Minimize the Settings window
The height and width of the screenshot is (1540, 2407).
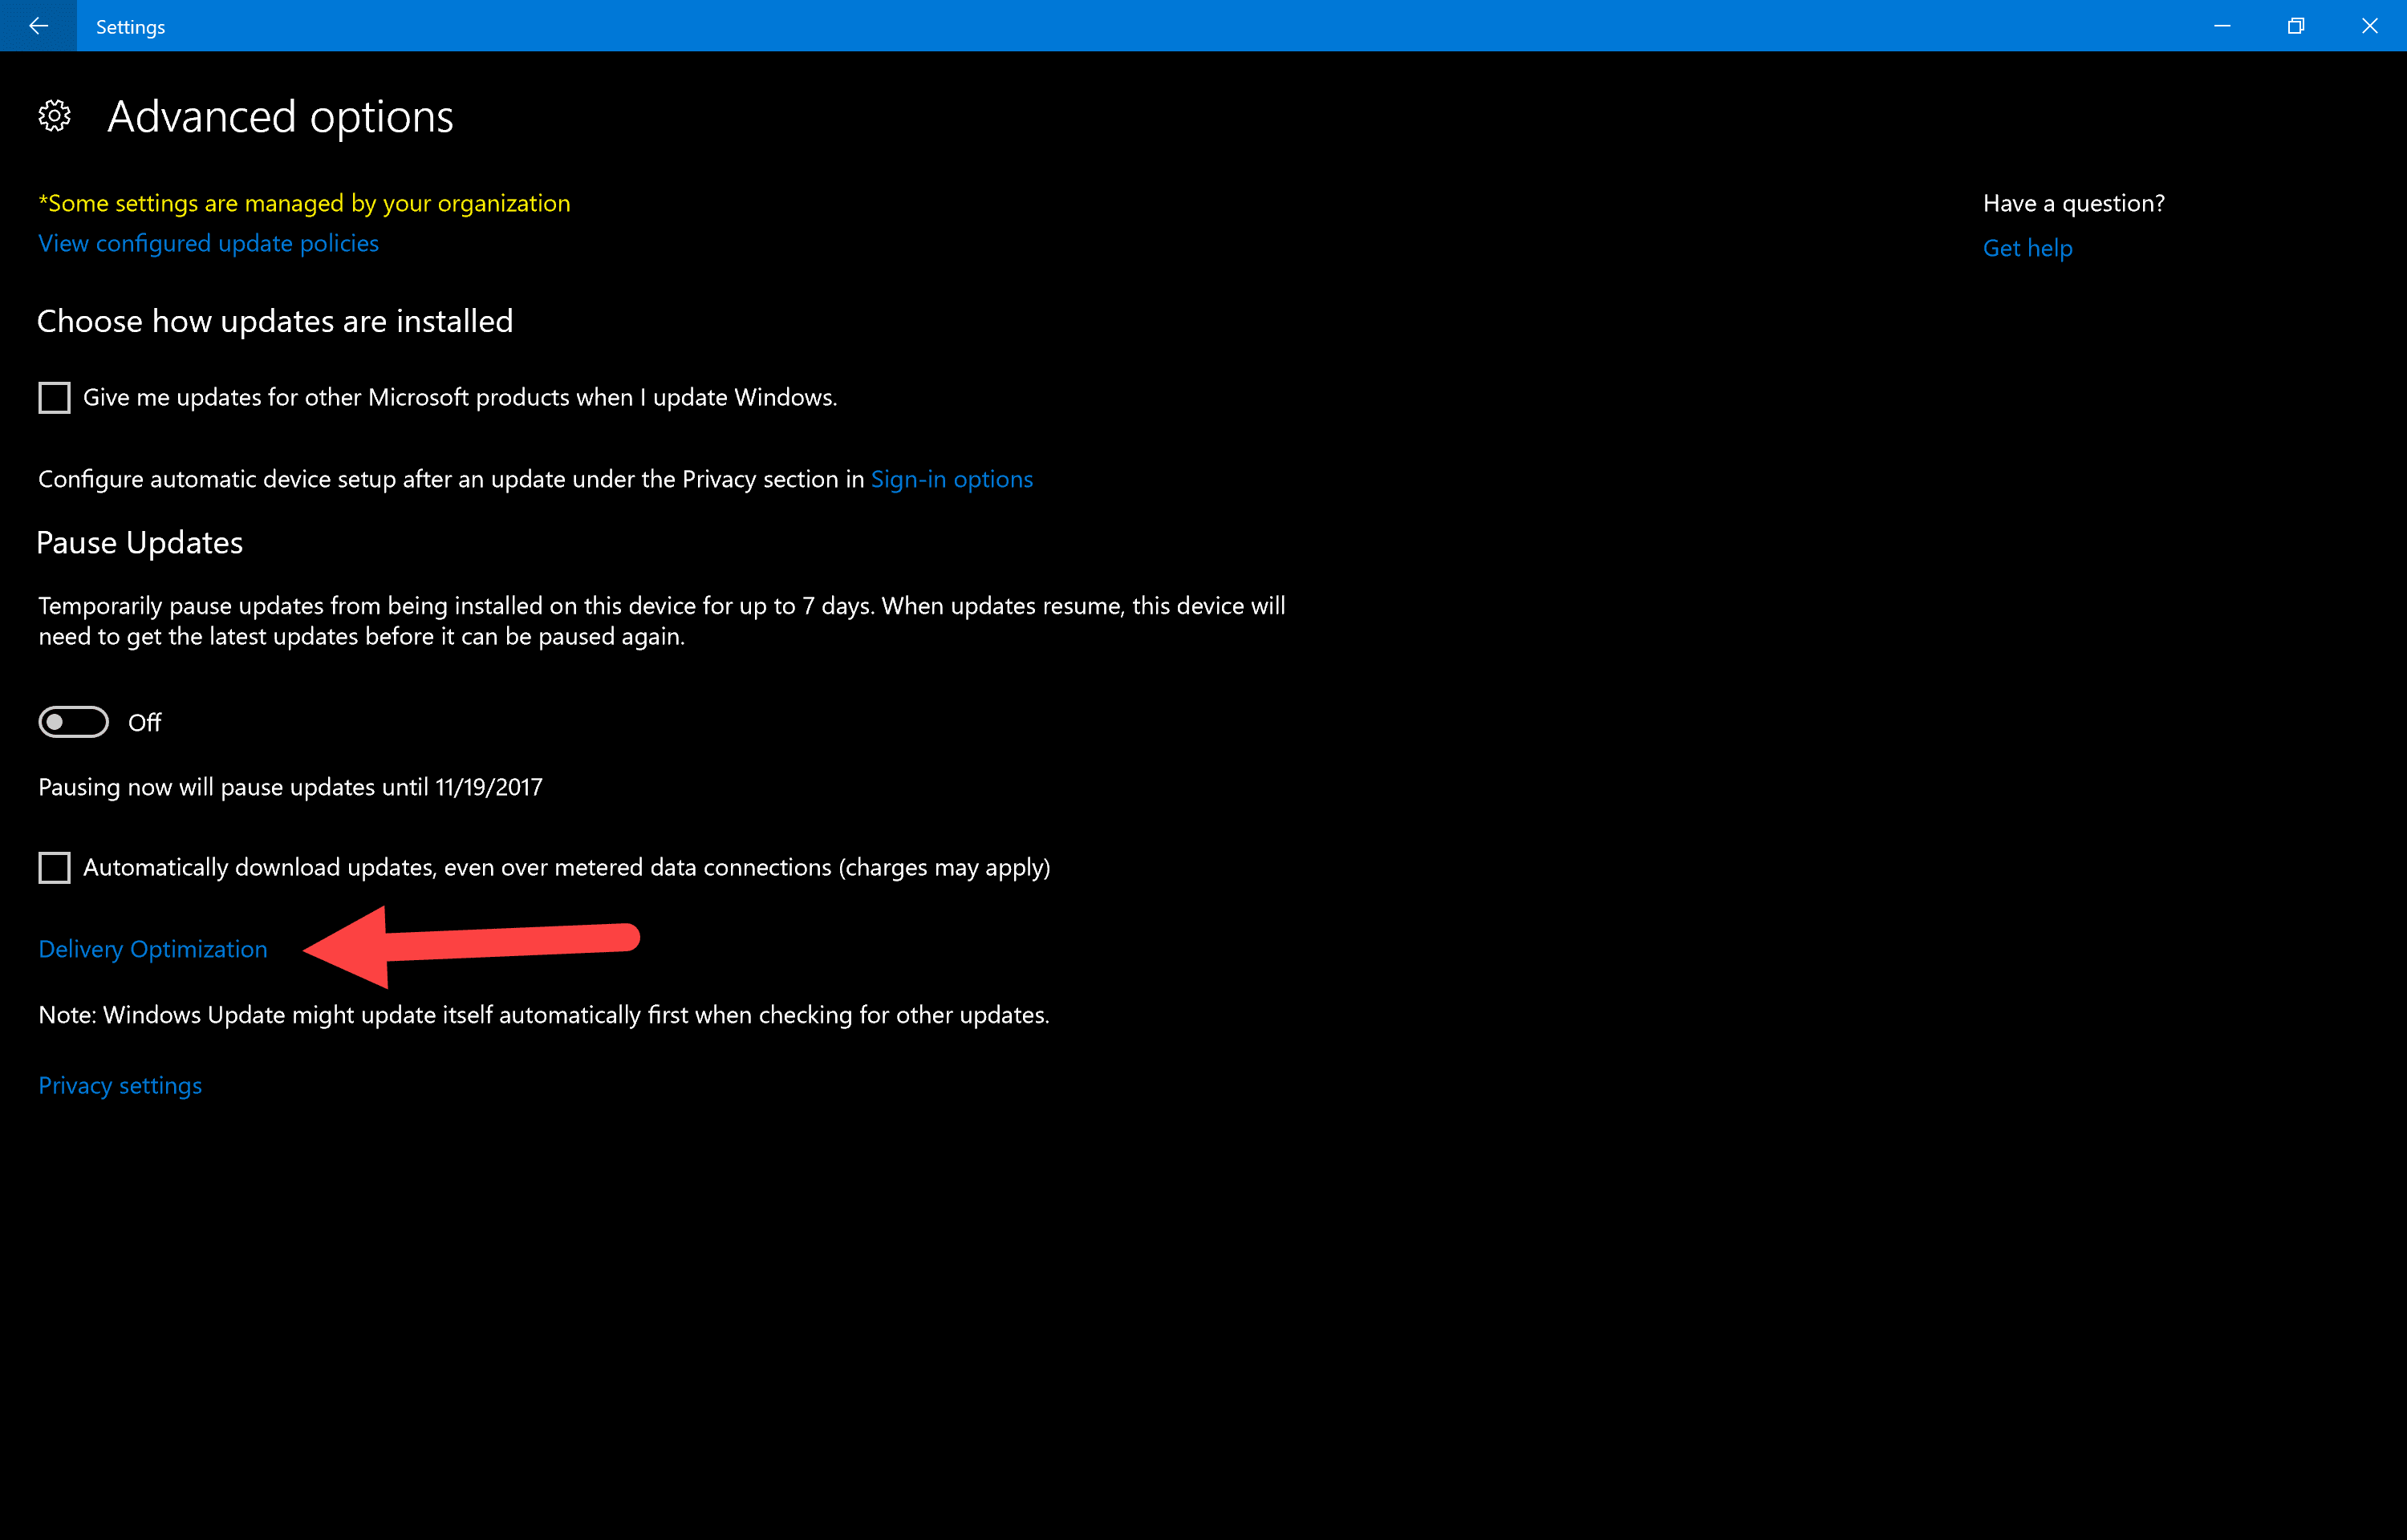[x=2222, y=26]
